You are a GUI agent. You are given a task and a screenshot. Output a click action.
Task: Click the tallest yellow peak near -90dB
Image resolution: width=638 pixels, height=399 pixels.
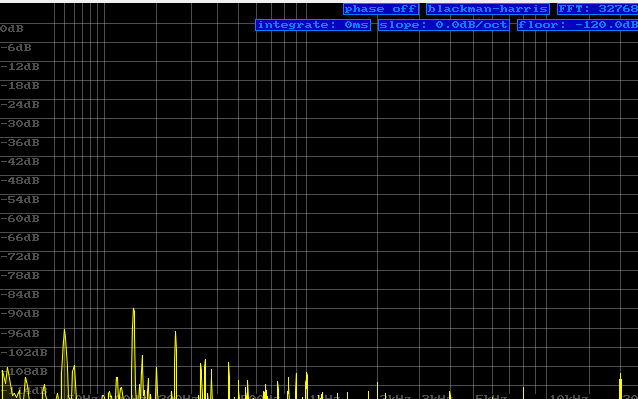[133, 311]
